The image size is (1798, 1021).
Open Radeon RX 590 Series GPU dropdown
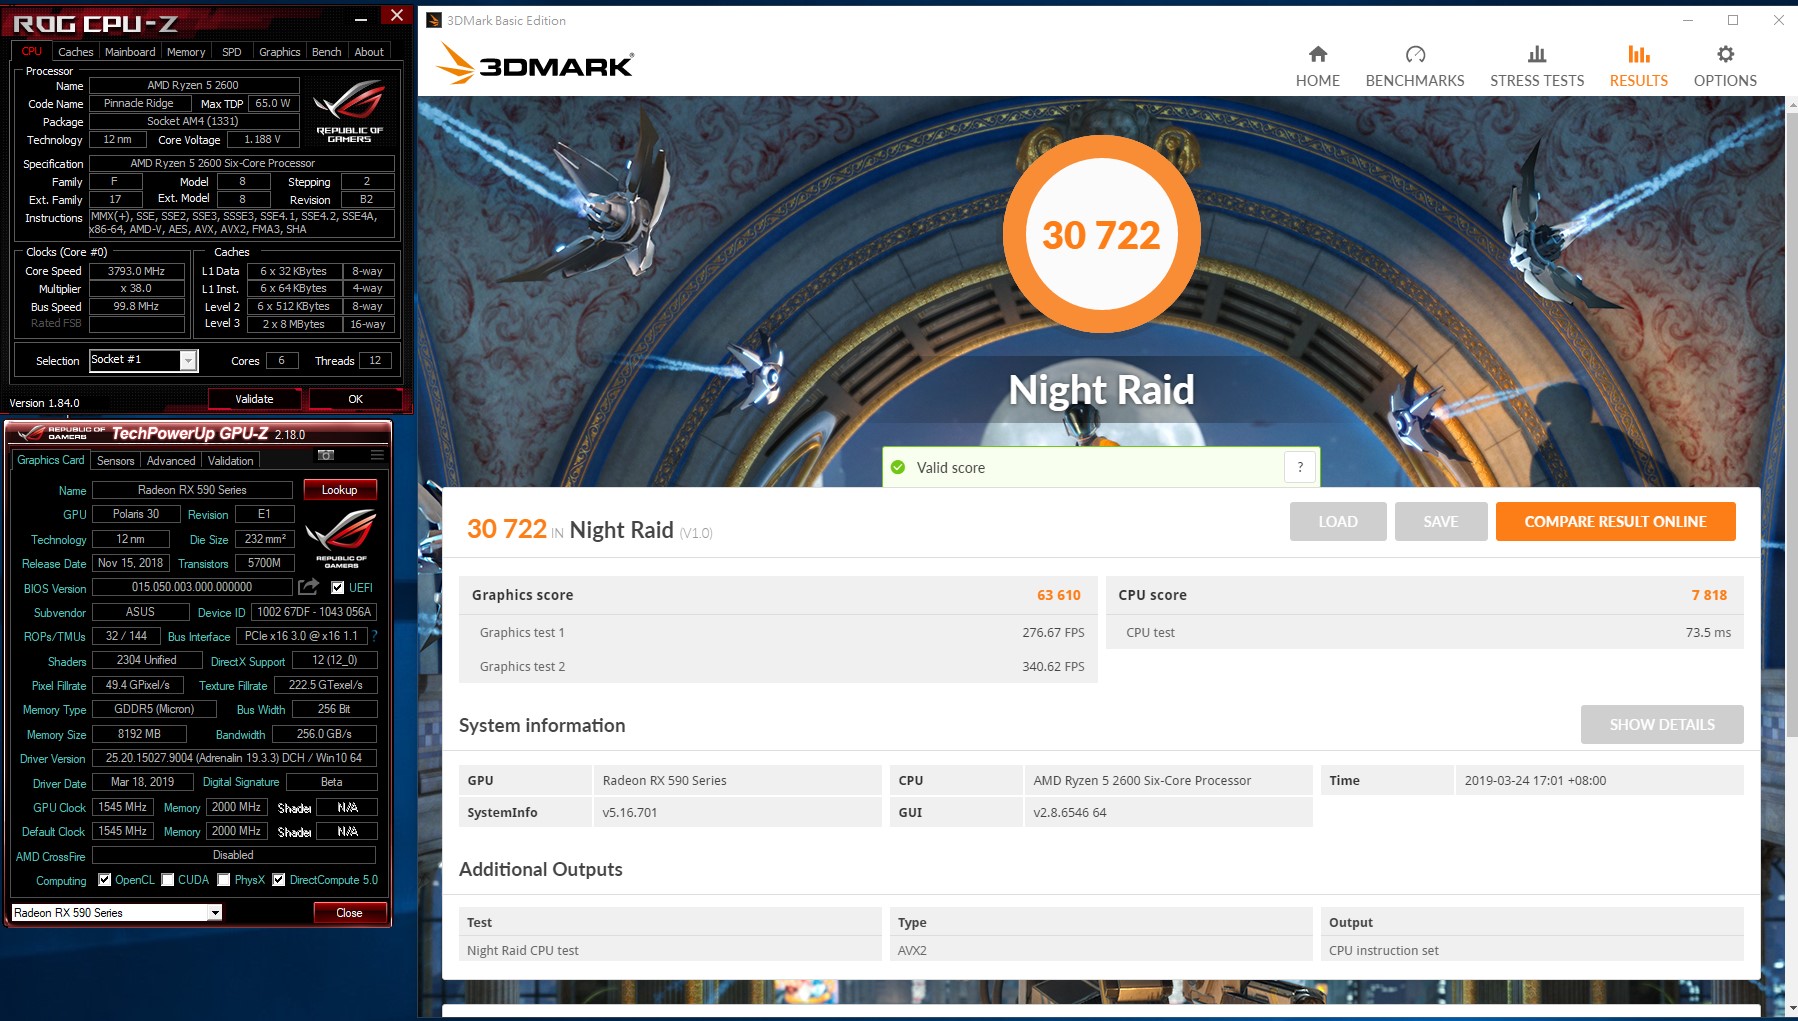(215, 912)
